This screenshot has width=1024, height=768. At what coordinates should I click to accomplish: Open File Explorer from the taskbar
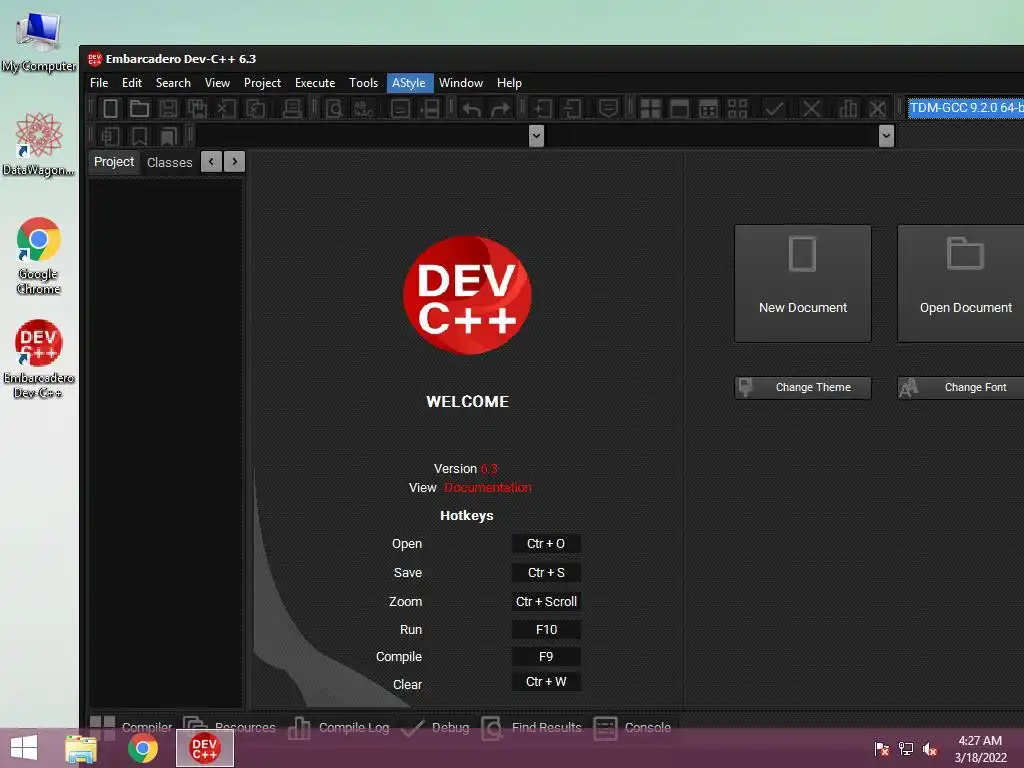(81, 748)
